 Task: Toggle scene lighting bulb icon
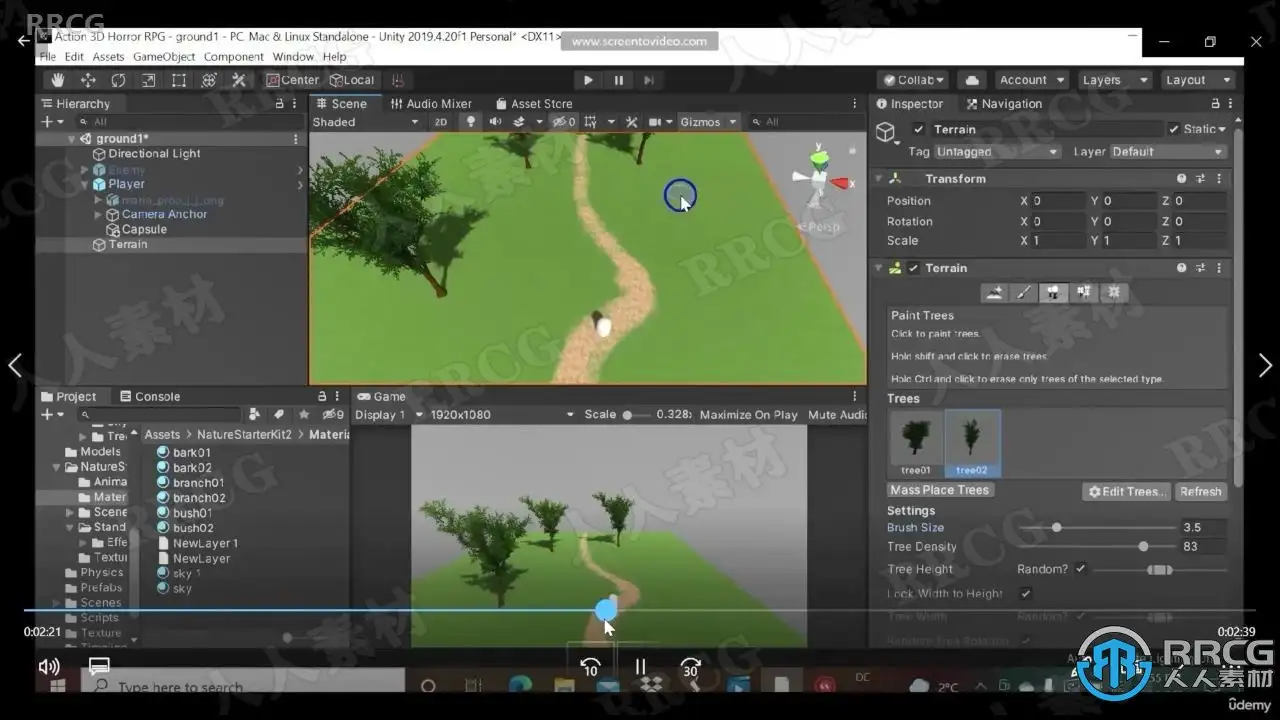(x=471, y=122)
